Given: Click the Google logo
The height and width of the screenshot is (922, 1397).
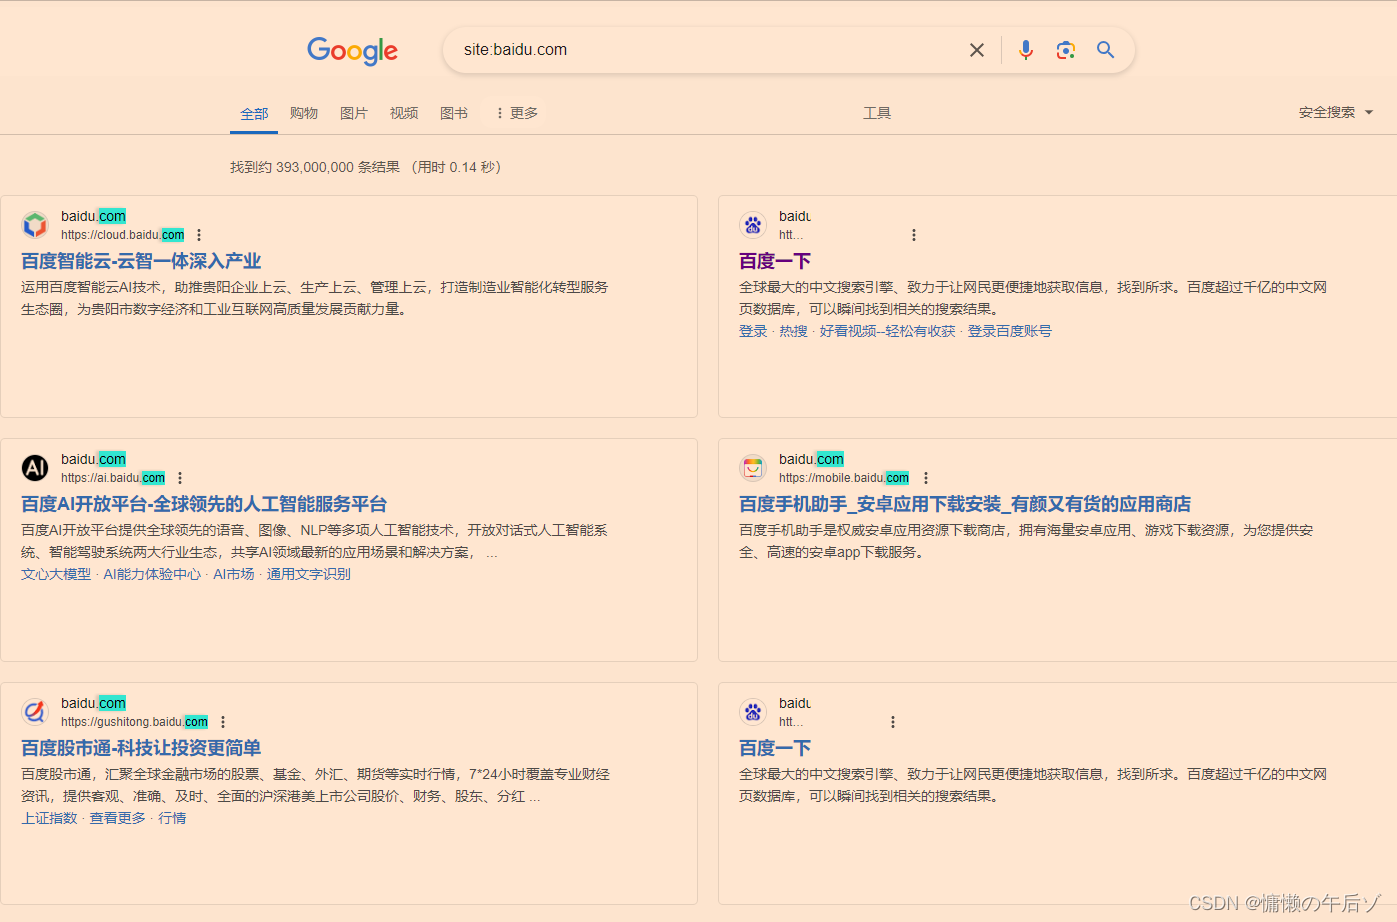Looking at the screenshot, I should point(352,50).
